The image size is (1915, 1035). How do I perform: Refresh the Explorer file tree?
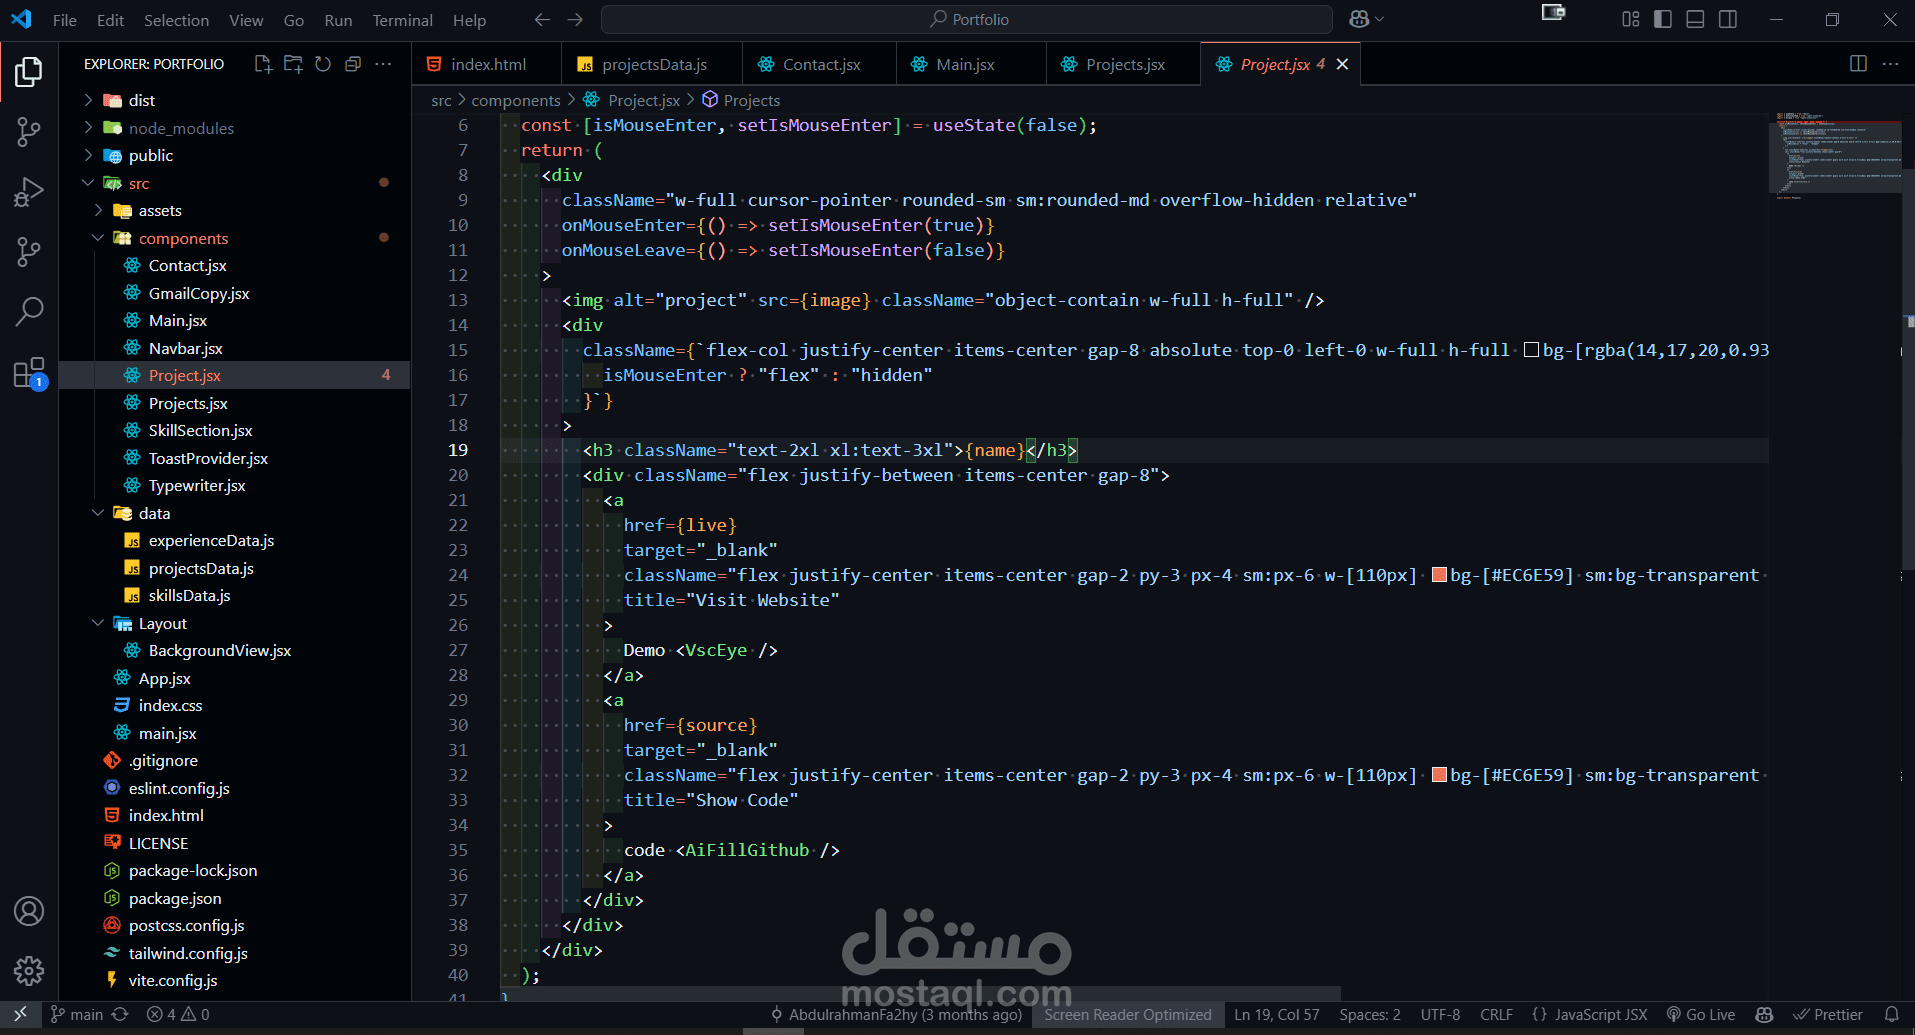[323, 64]
